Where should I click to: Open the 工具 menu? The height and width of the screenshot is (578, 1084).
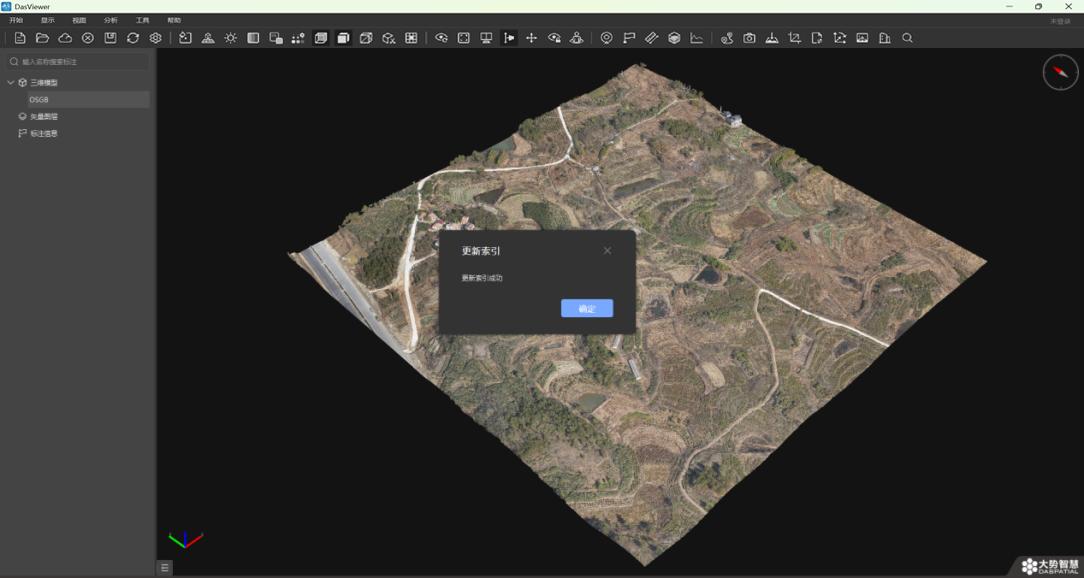click(142, 21)
